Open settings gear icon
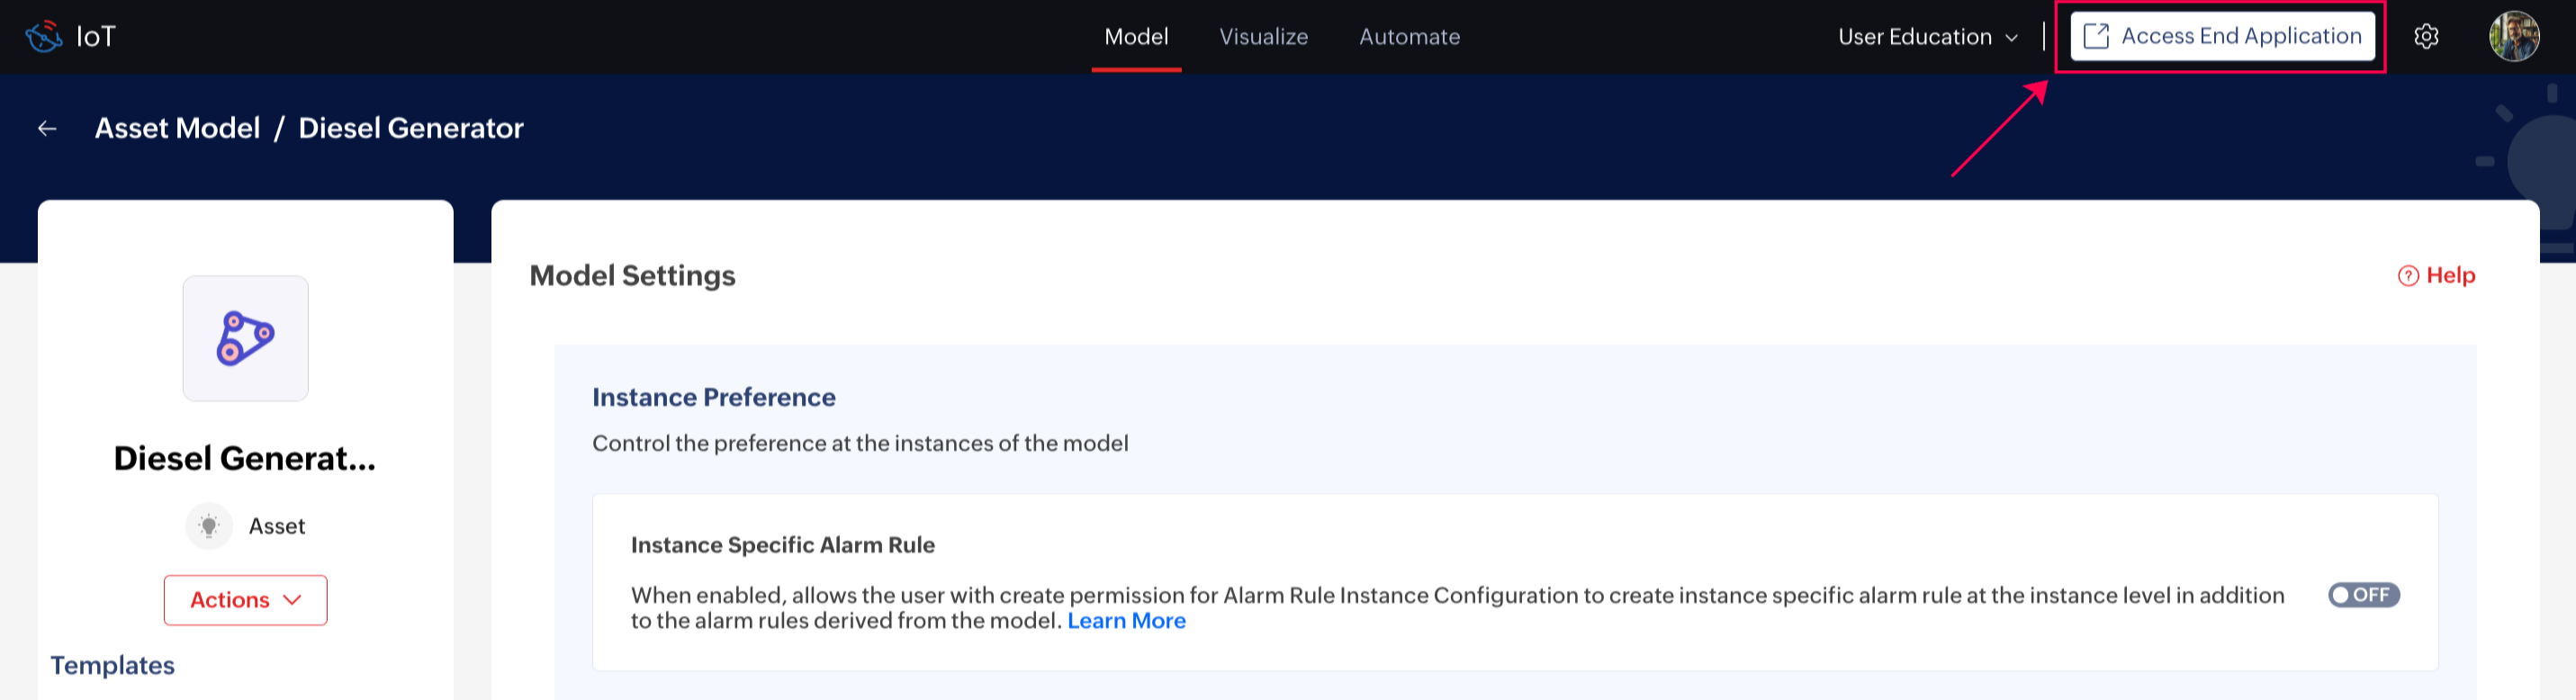2576x700 pixels. click(x=2426, y=36)
